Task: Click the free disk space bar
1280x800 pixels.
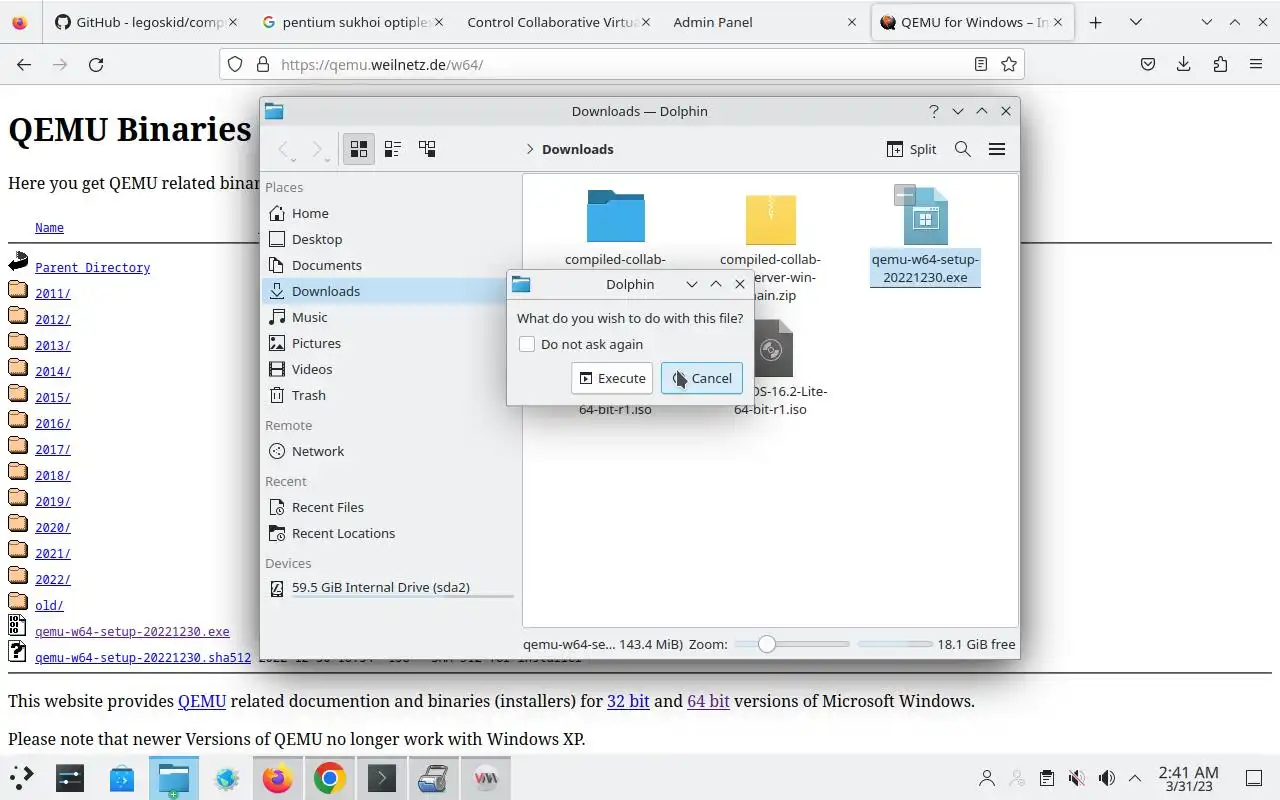Action: (893, 644)
